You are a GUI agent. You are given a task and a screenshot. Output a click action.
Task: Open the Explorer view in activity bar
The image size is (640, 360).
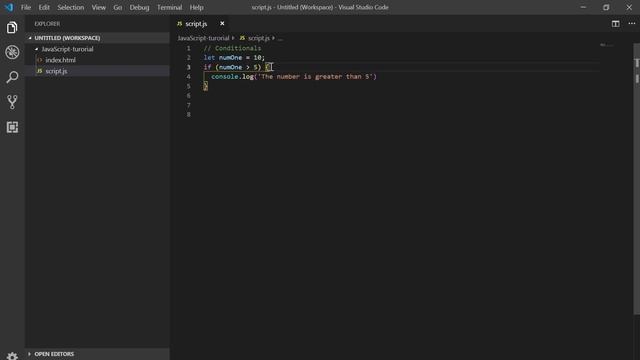(x=12, y=27)
